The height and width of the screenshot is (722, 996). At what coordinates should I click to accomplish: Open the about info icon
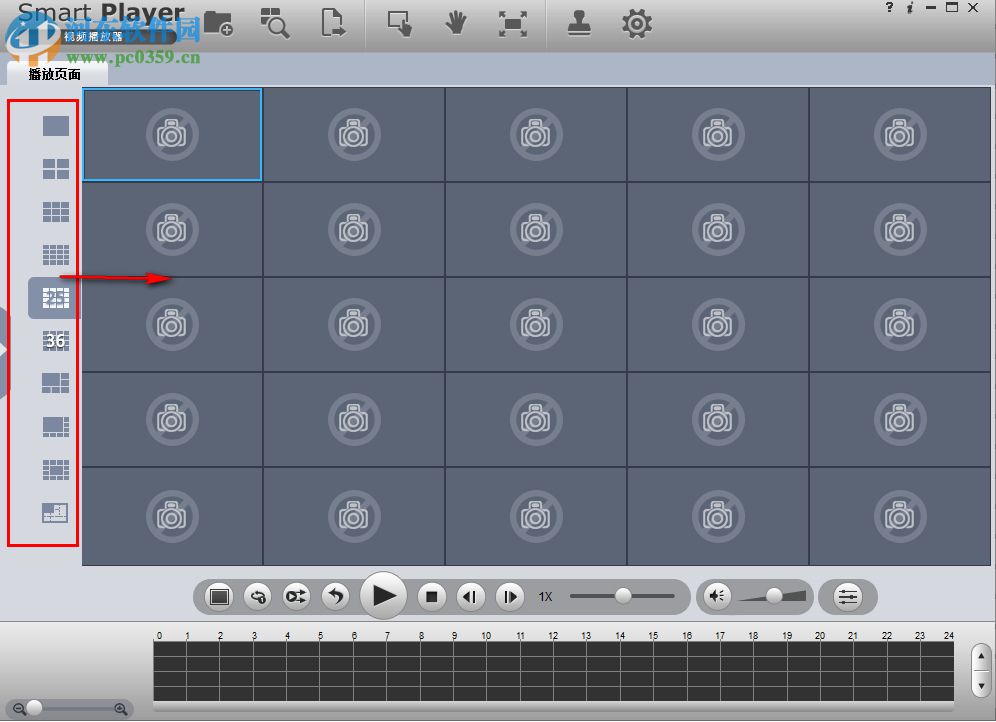click(x=910, y=8)
